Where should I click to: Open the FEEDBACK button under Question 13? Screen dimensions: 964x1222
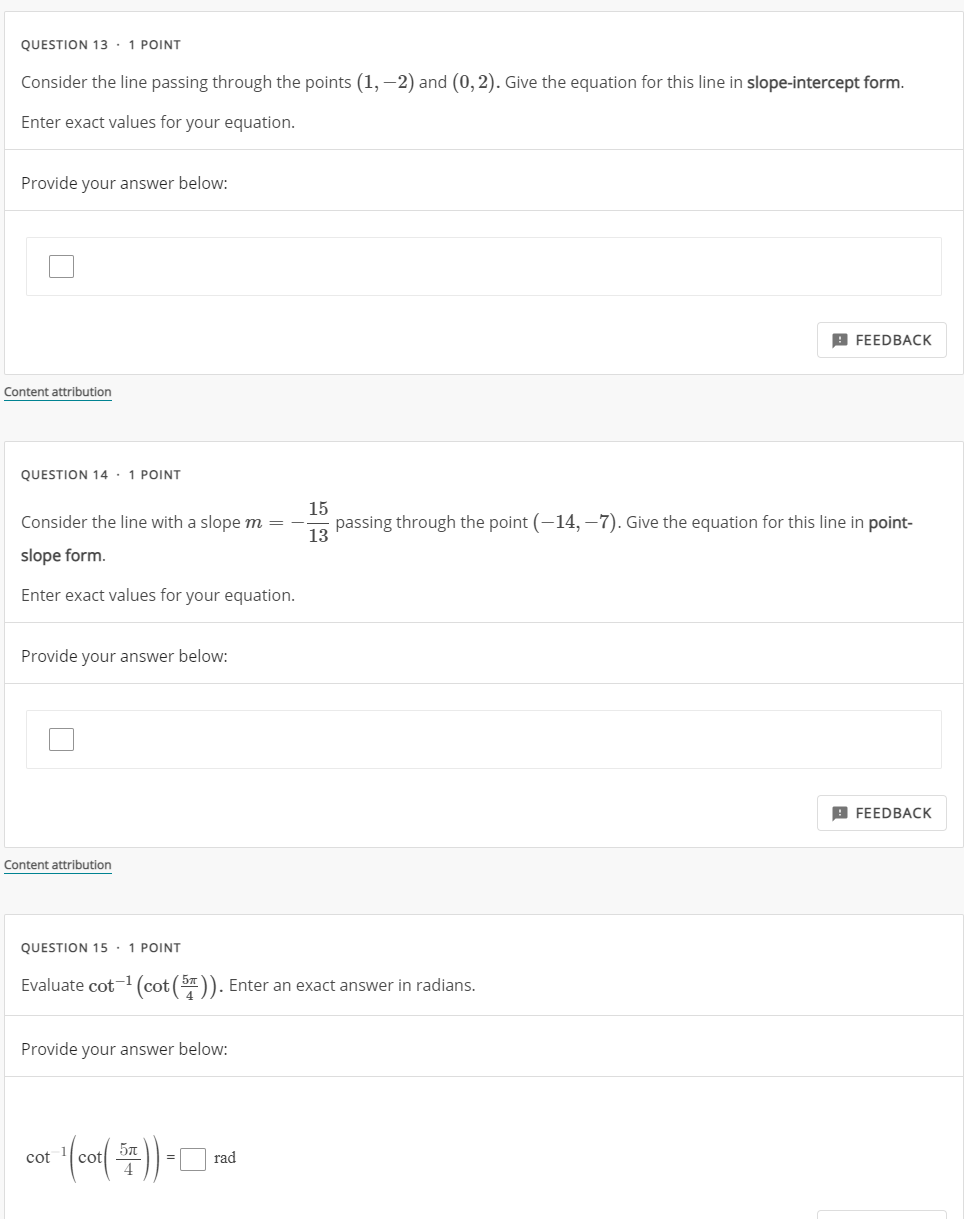(882, 340)
